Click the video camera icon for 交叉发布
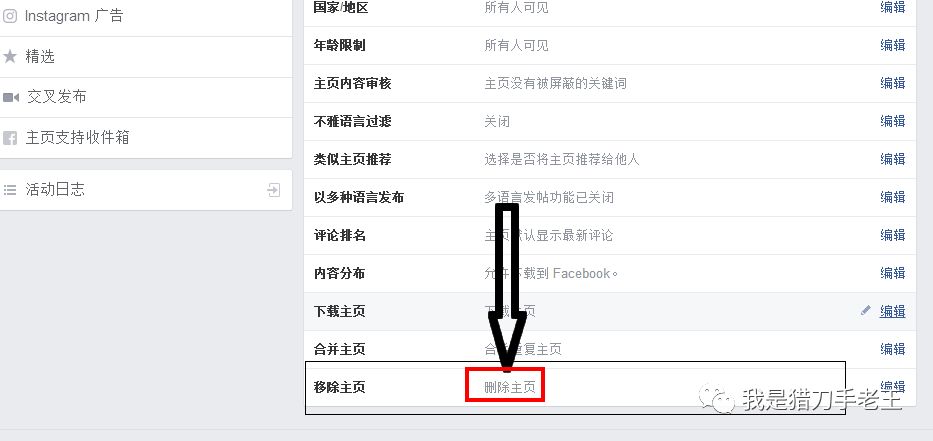 click(11, 97)
